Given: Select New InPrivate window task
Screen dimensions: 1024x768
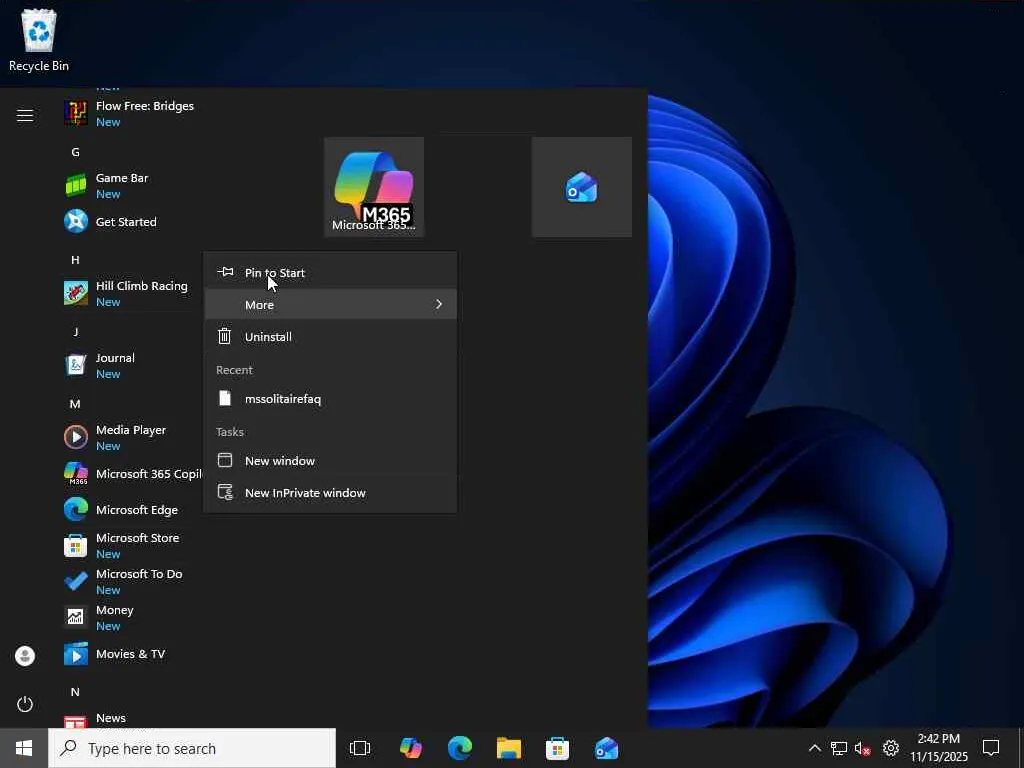Looking at the screenshot, I should 330,492.
